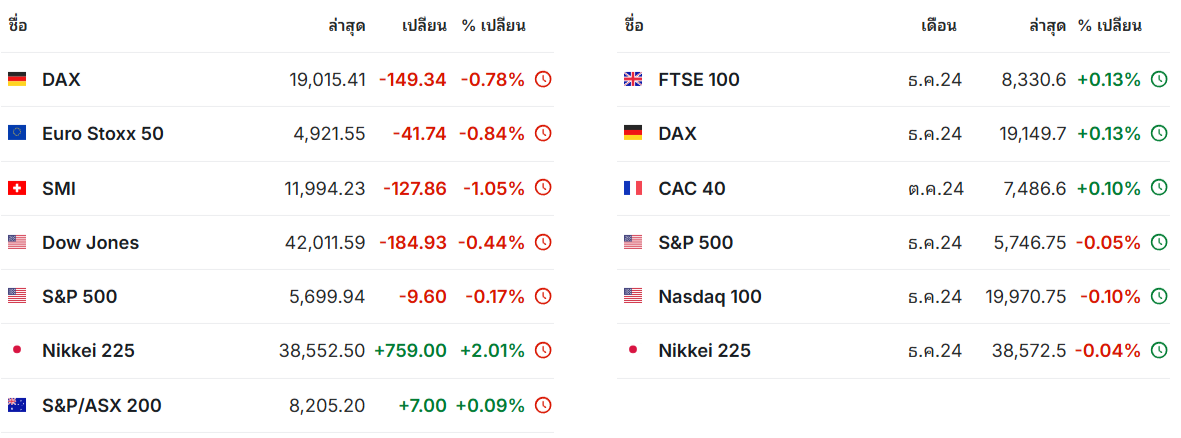The width and height of the screenshot is (1181, 438).
Task: Click the UK flag beside FTSE 100
Action: point(633,79)
